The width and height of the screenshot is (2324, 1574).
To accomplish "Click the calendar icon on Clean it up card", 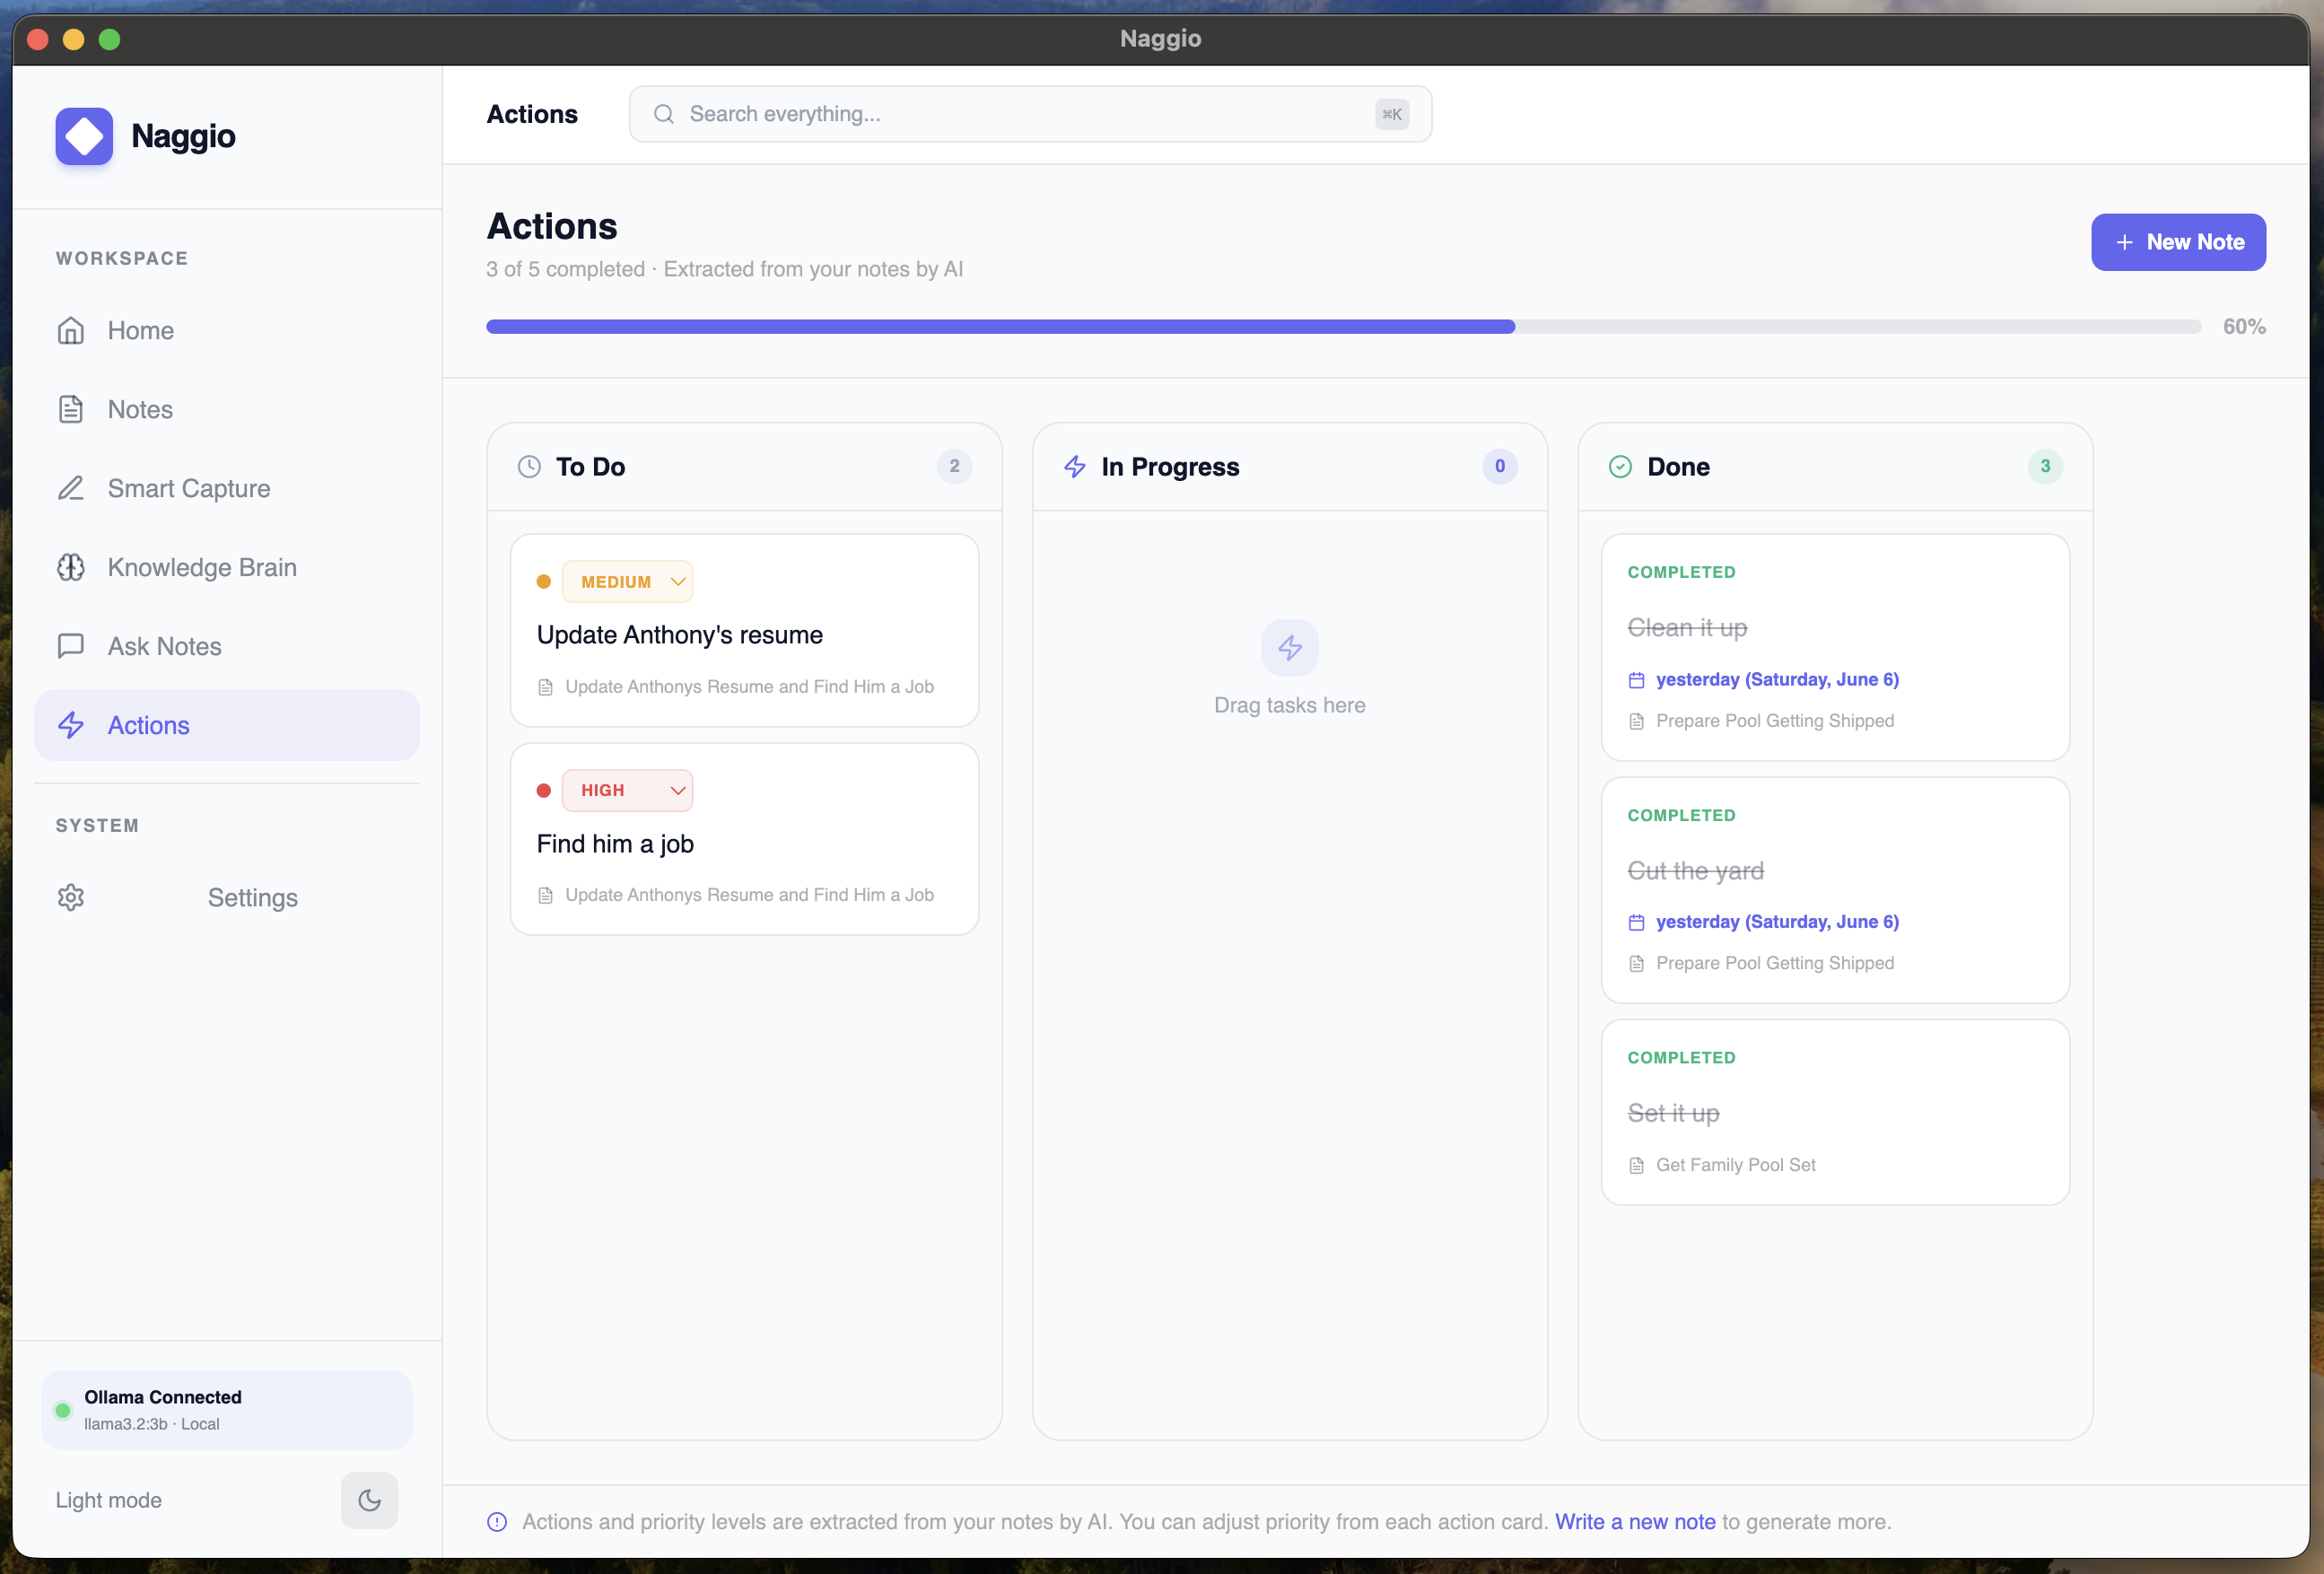I will coord(1636,680).
